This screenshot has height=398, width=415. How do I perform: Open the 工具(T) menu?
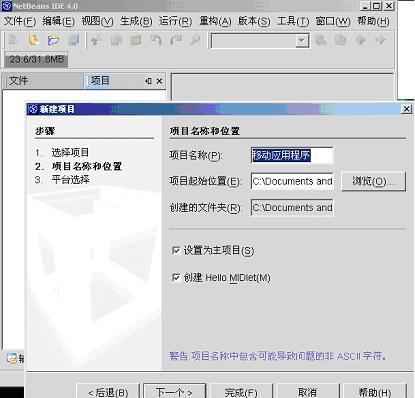[x=293, y=21]
